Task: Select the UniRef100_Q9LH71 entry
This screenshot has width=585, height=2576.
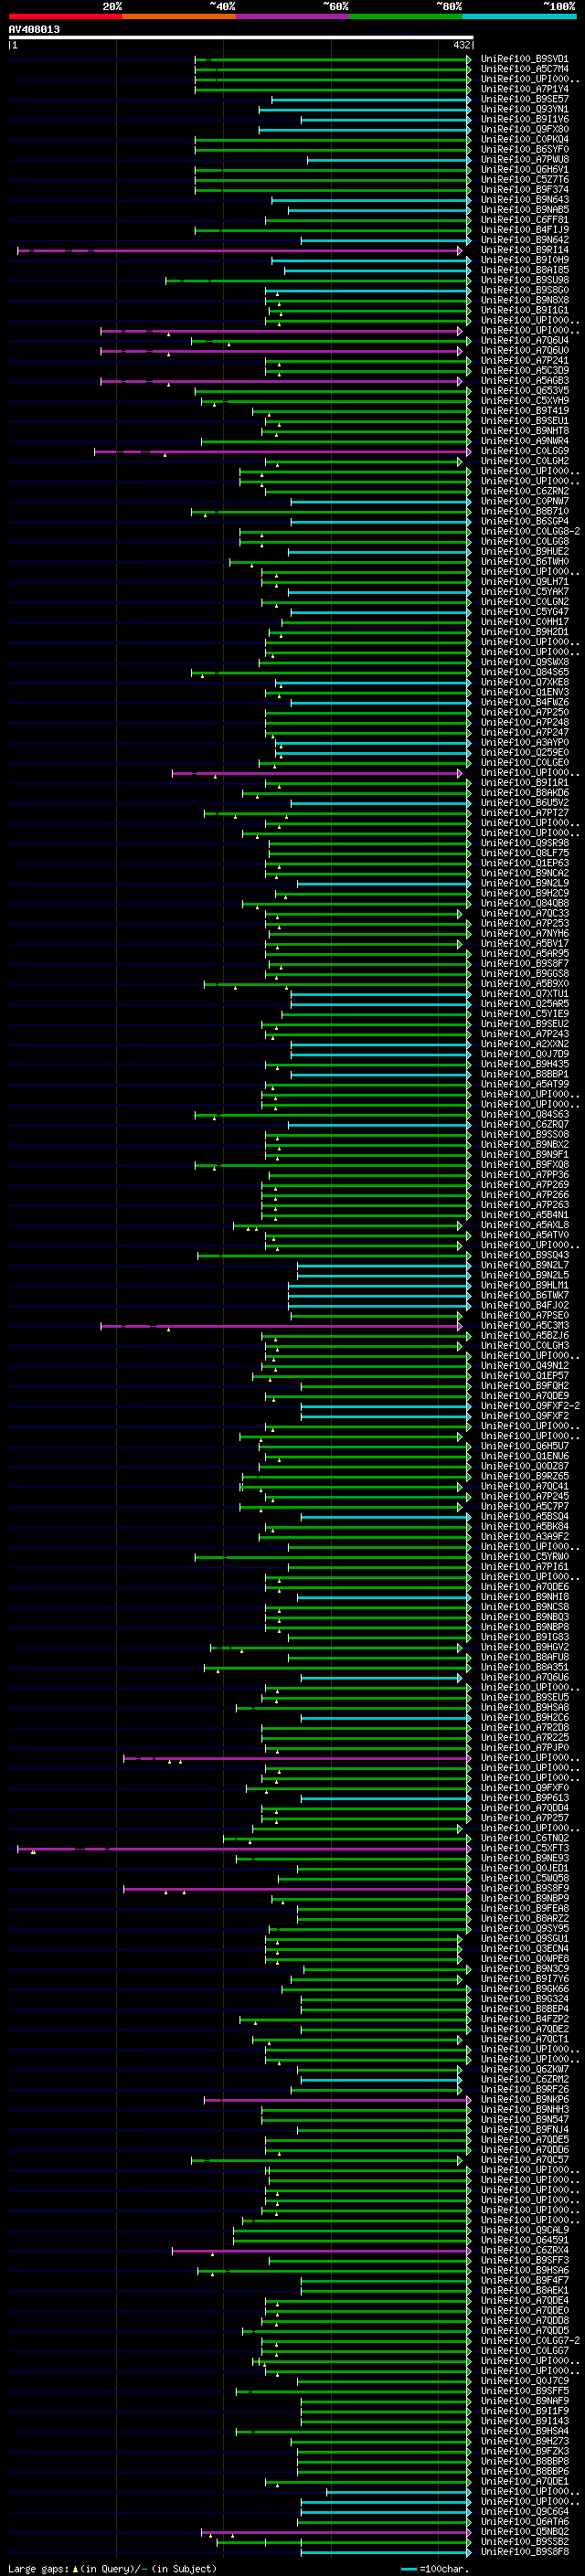Action: point(524,582)
